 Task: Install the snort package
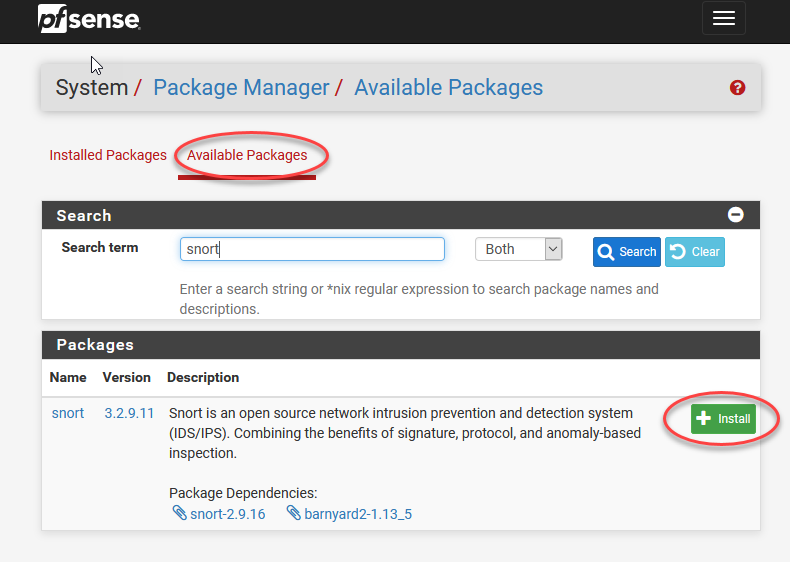click(723, 418)
